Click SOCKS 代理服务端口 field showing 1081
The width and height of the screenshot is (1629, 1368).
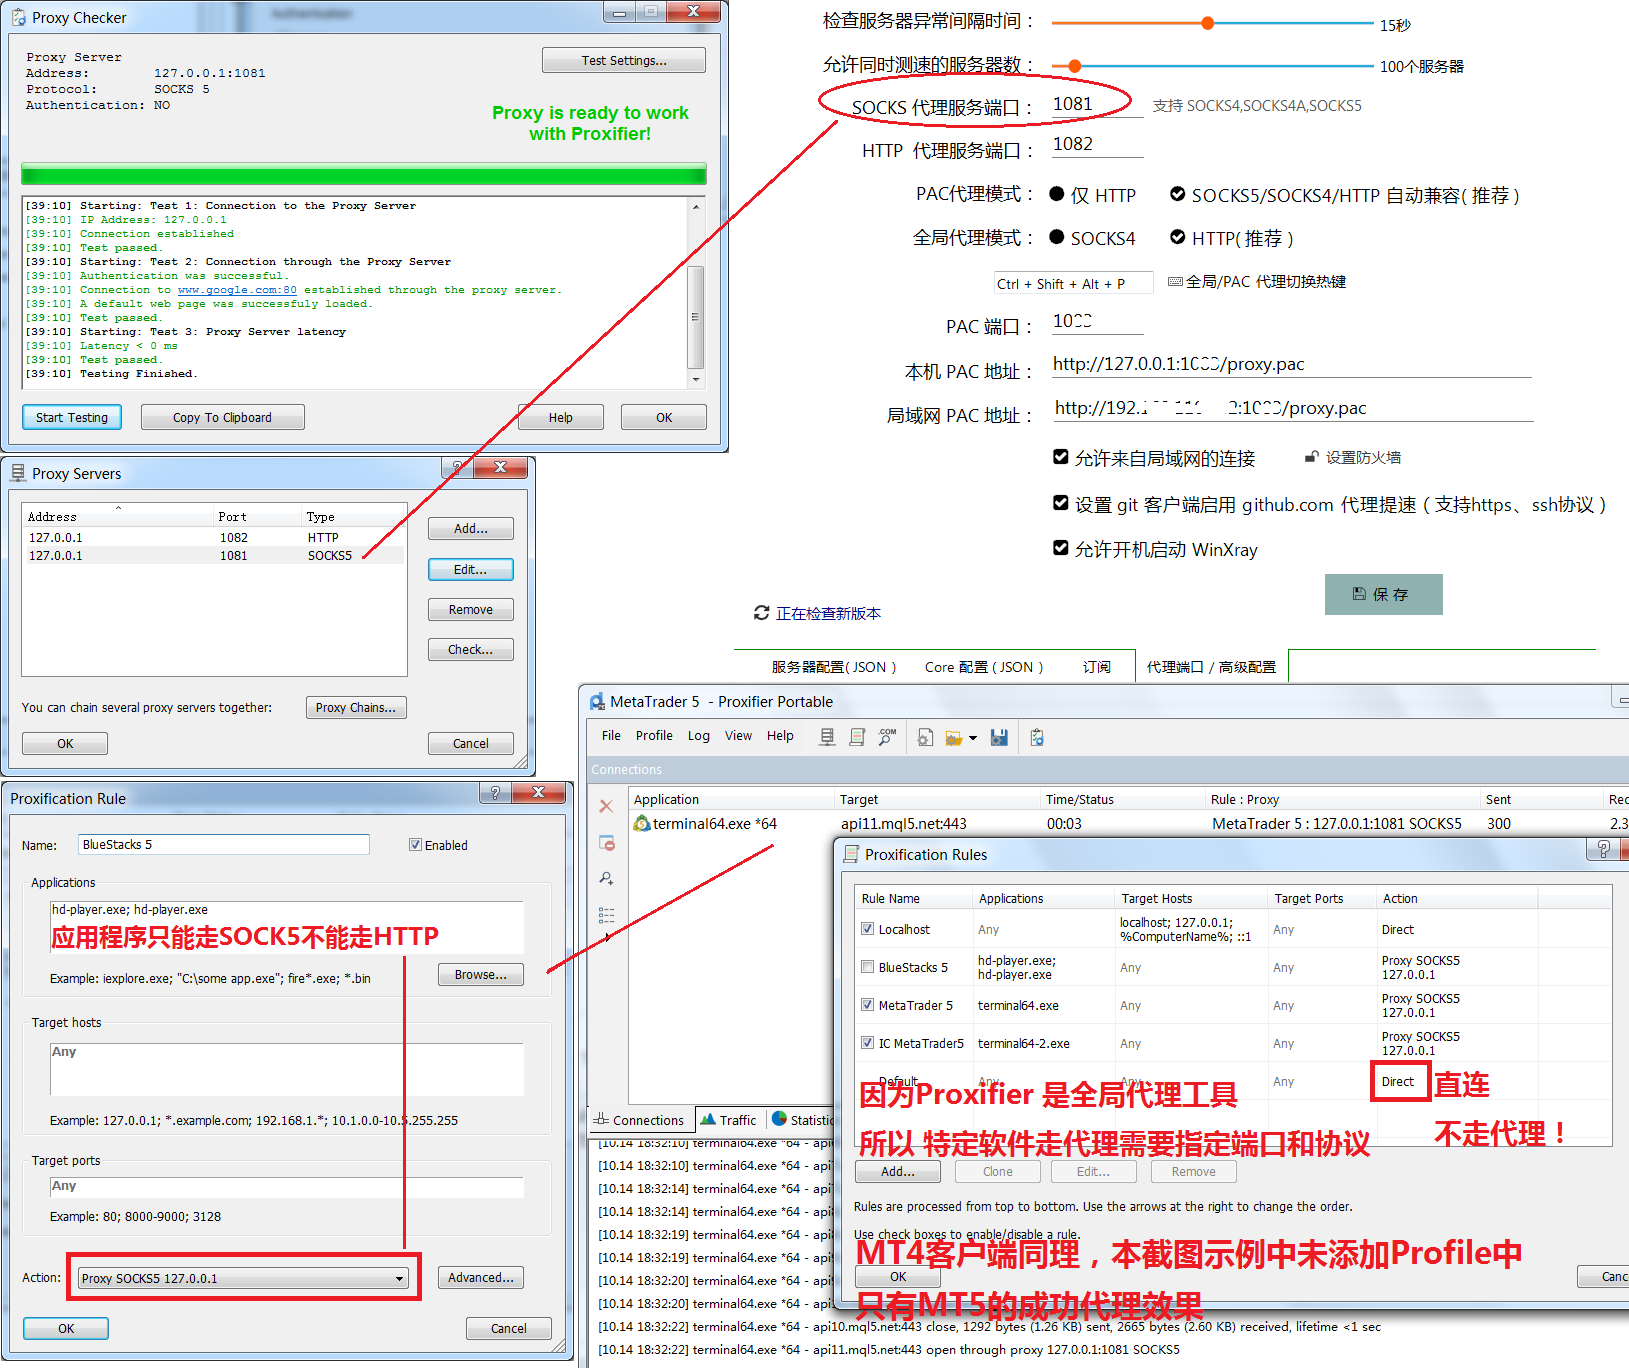pyautogui.click(x=1097, y=104)
